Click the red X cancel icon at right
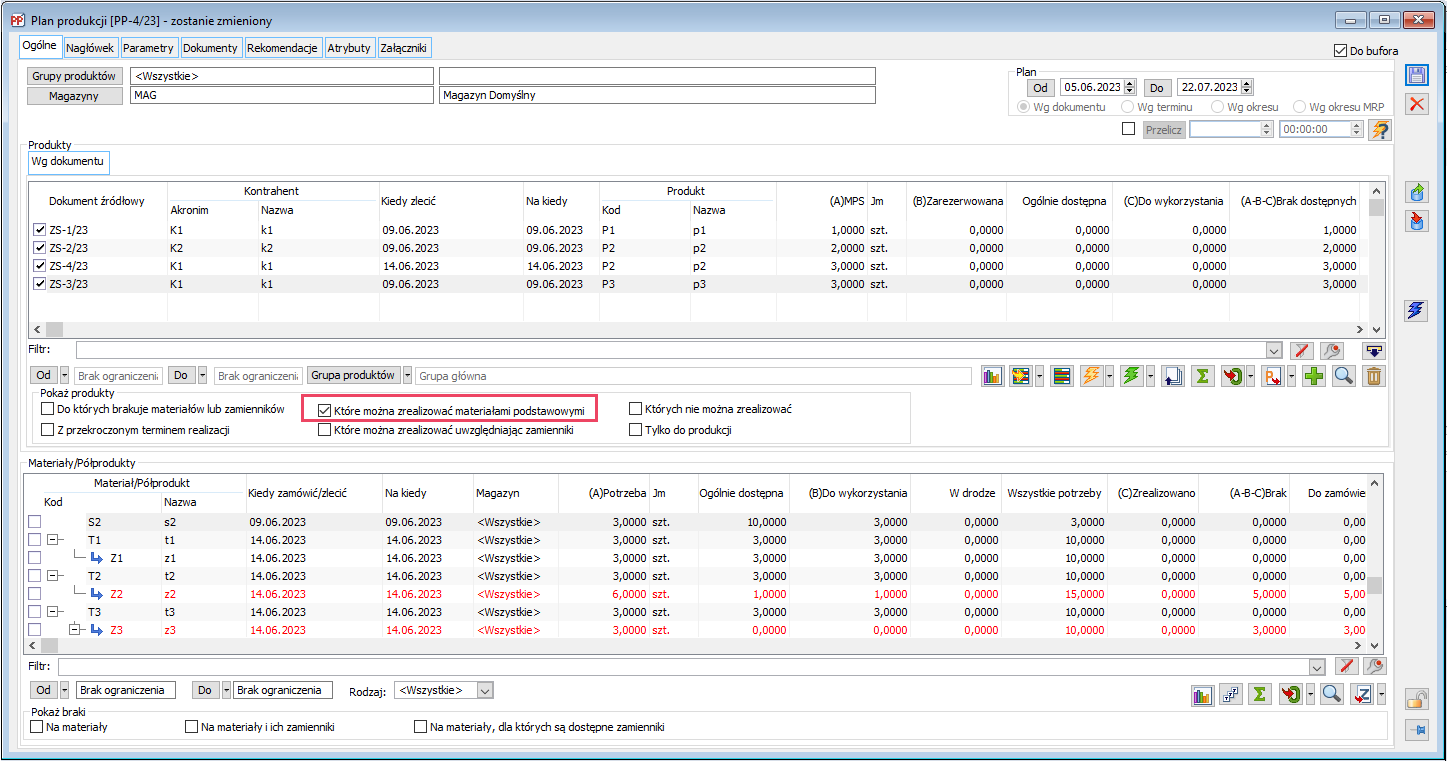The image size is (1447, 761). (1416, 104)
